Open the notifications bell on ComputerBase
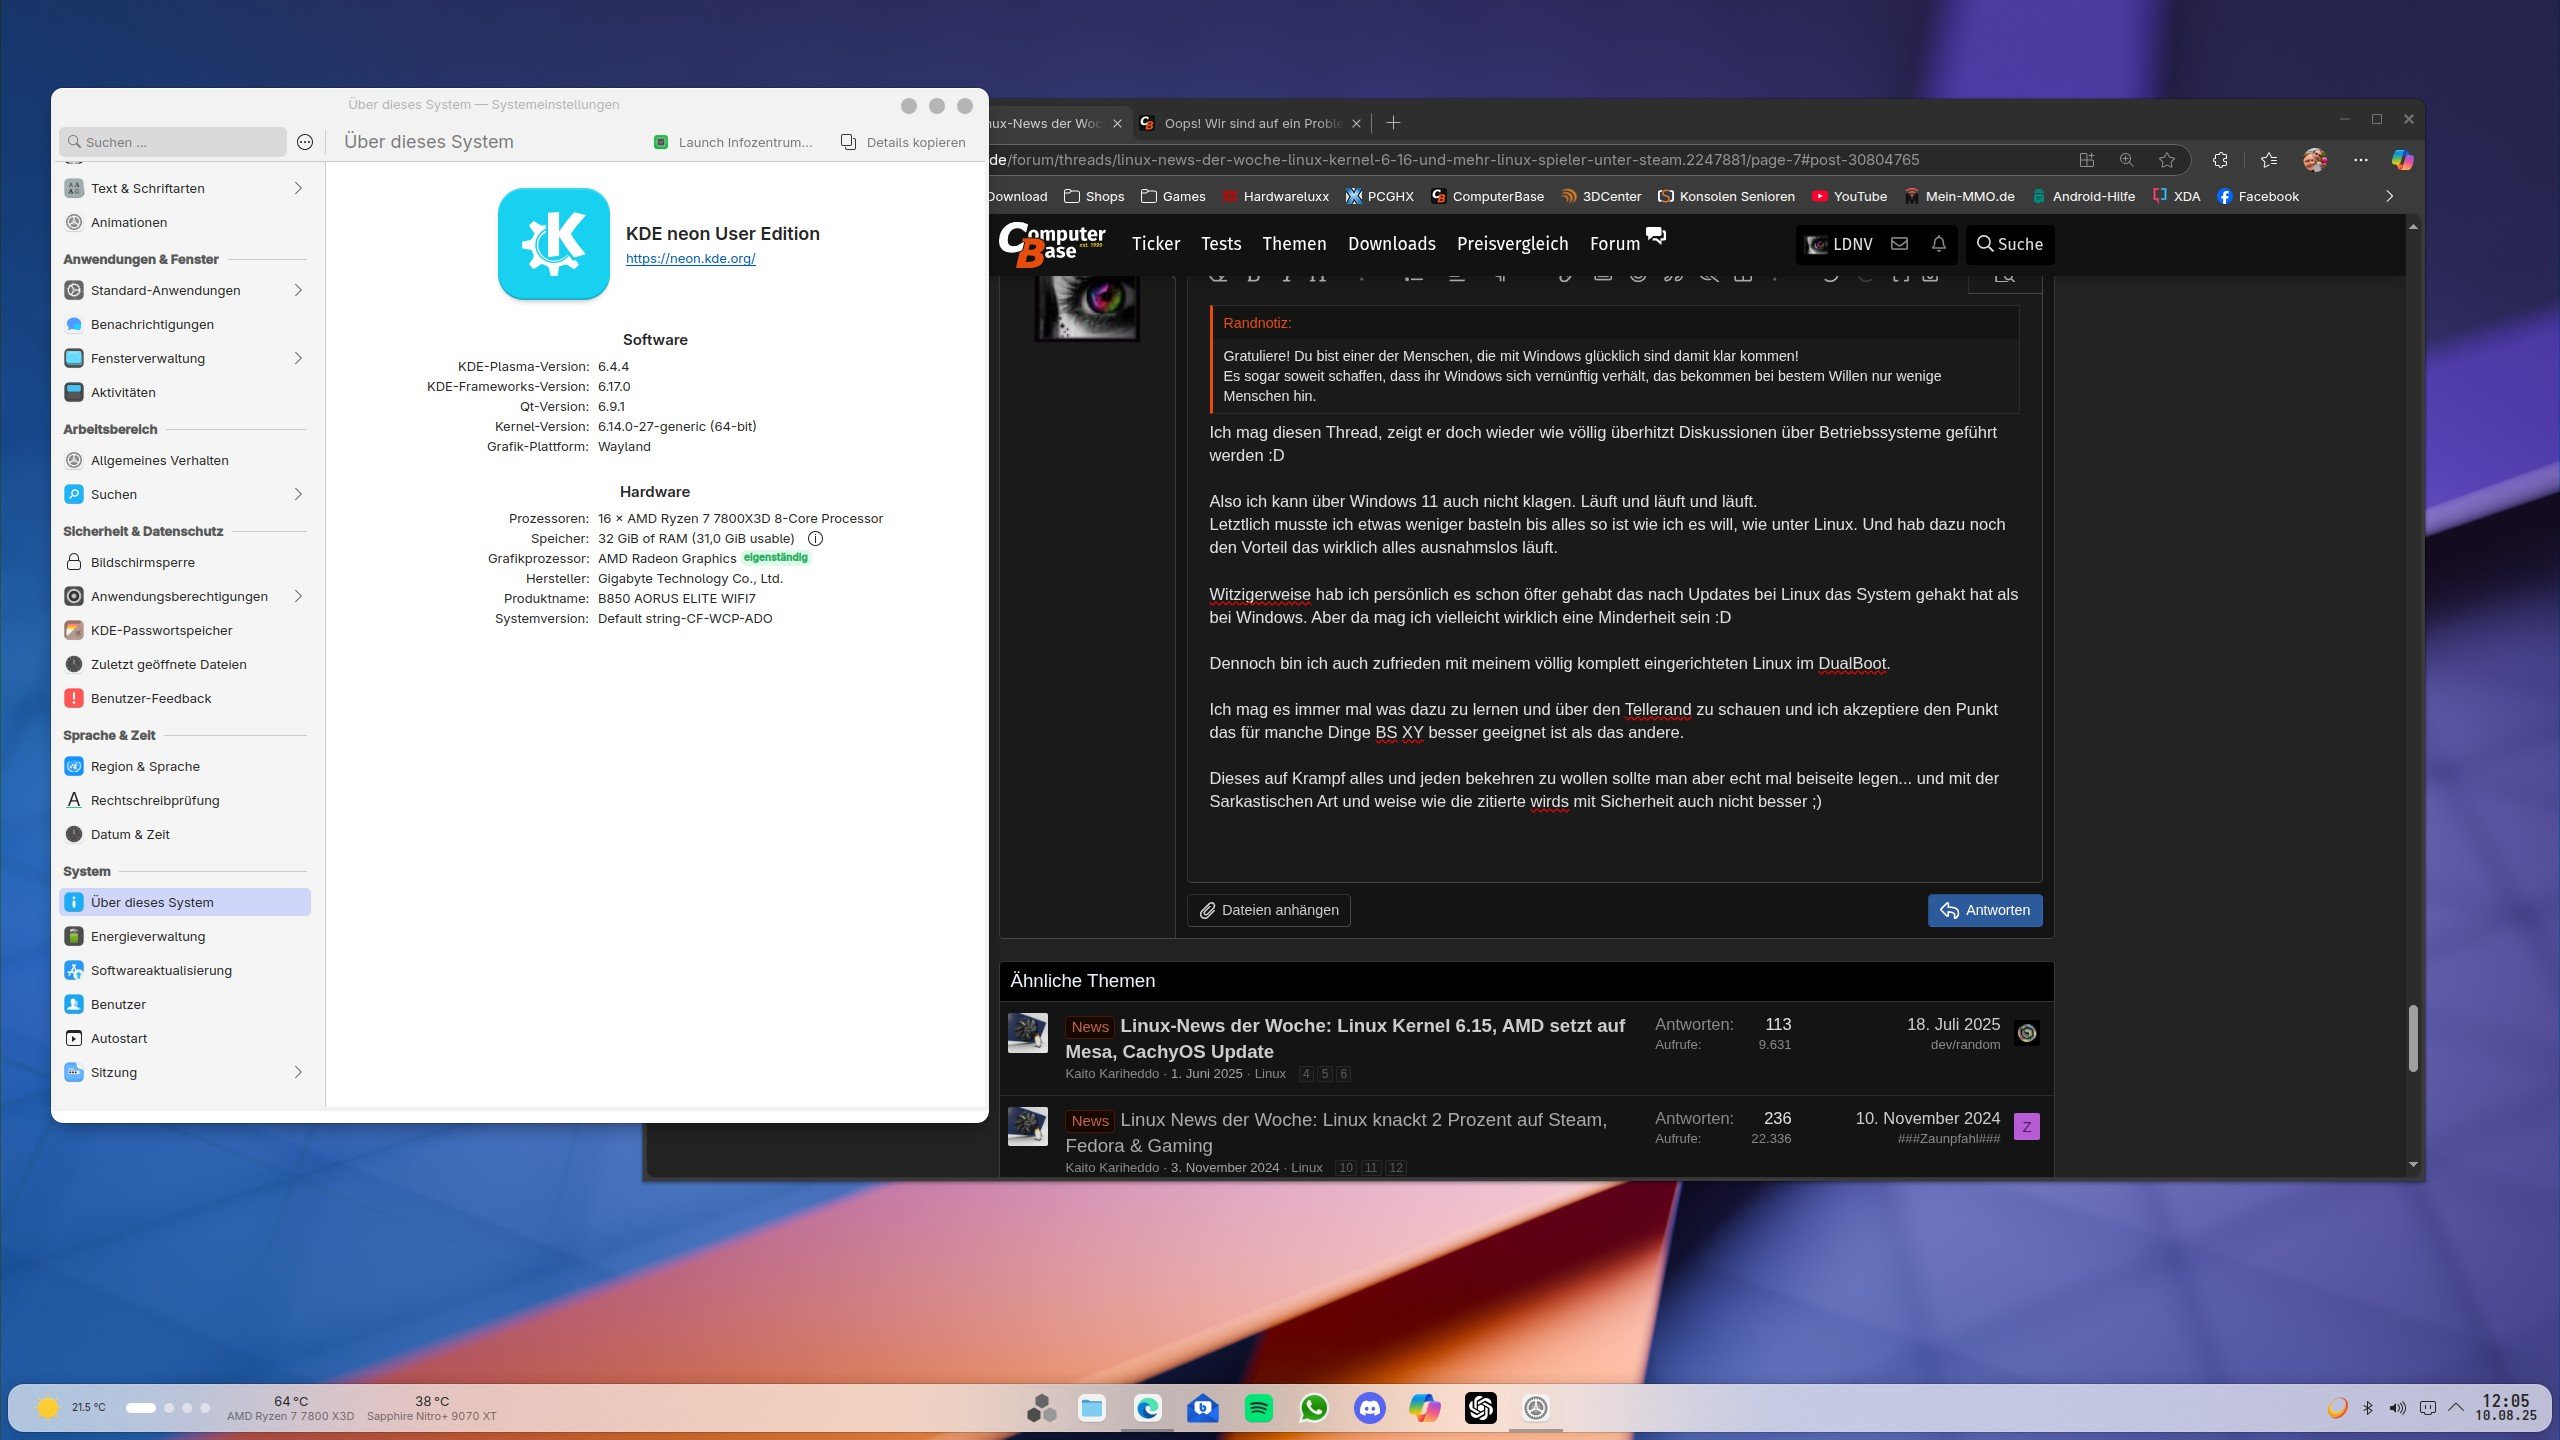This screenshot has width=2560, height=1440. (x=1938, y=244)
